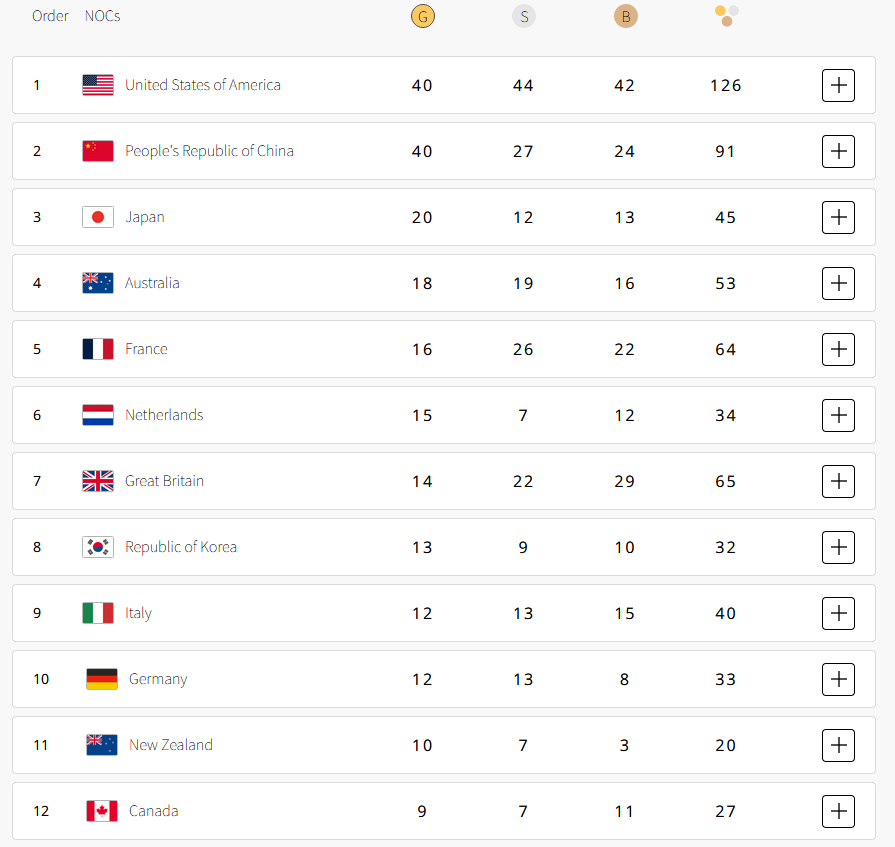Open the Australia country link
This screenshot has height=847, width=895.
152,283
